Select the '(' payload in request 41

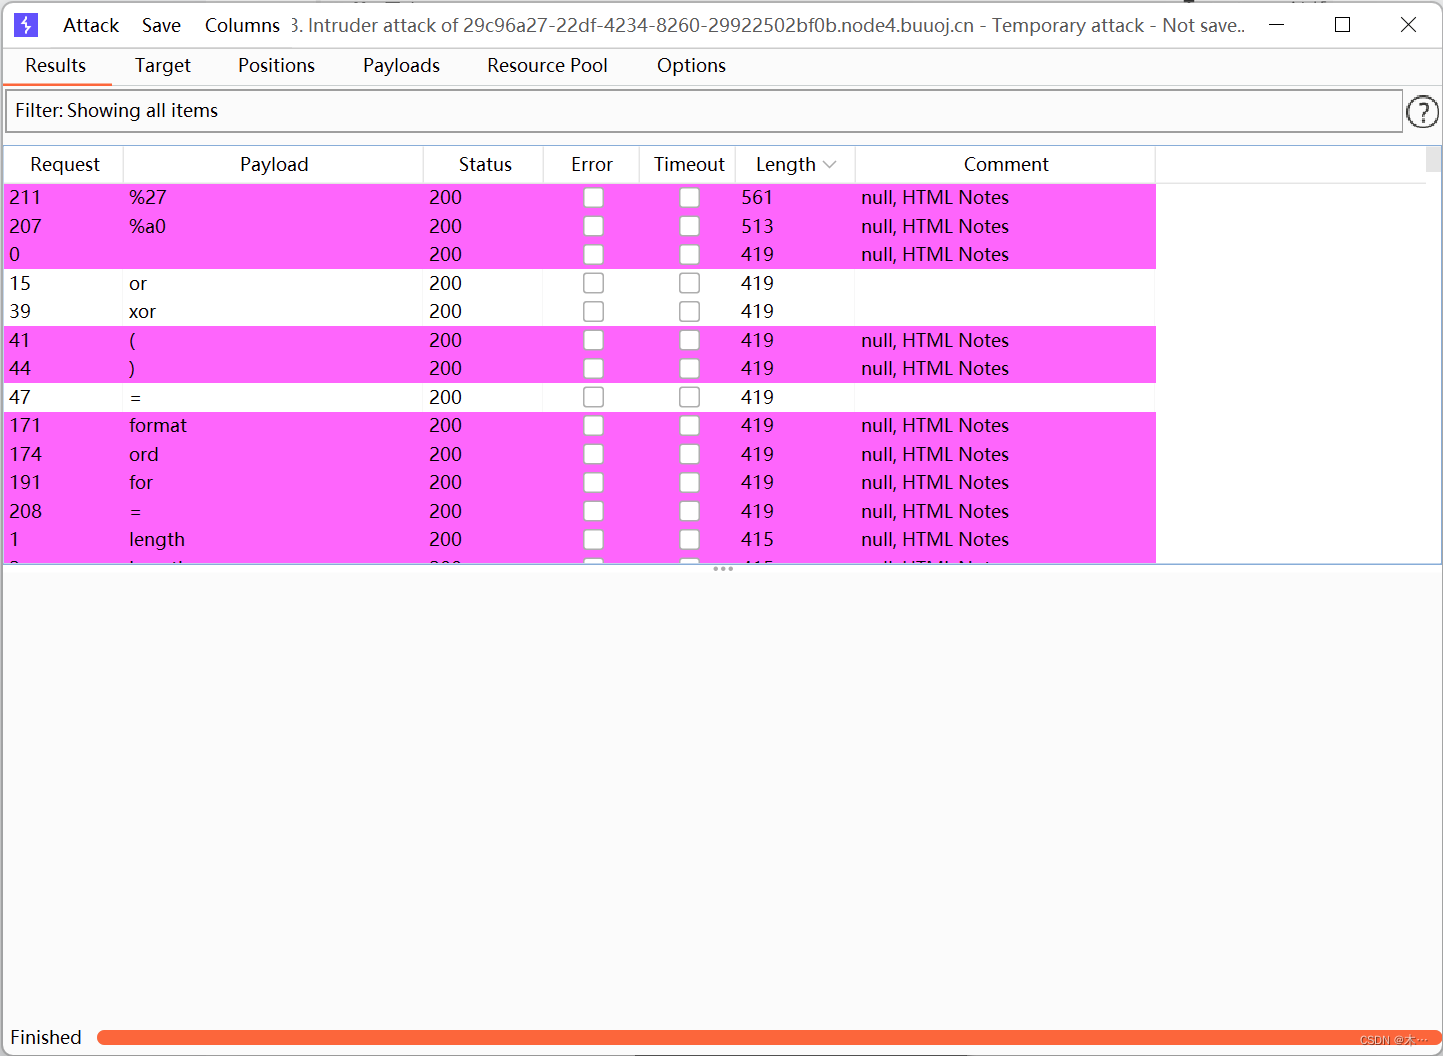coord(273,340)
